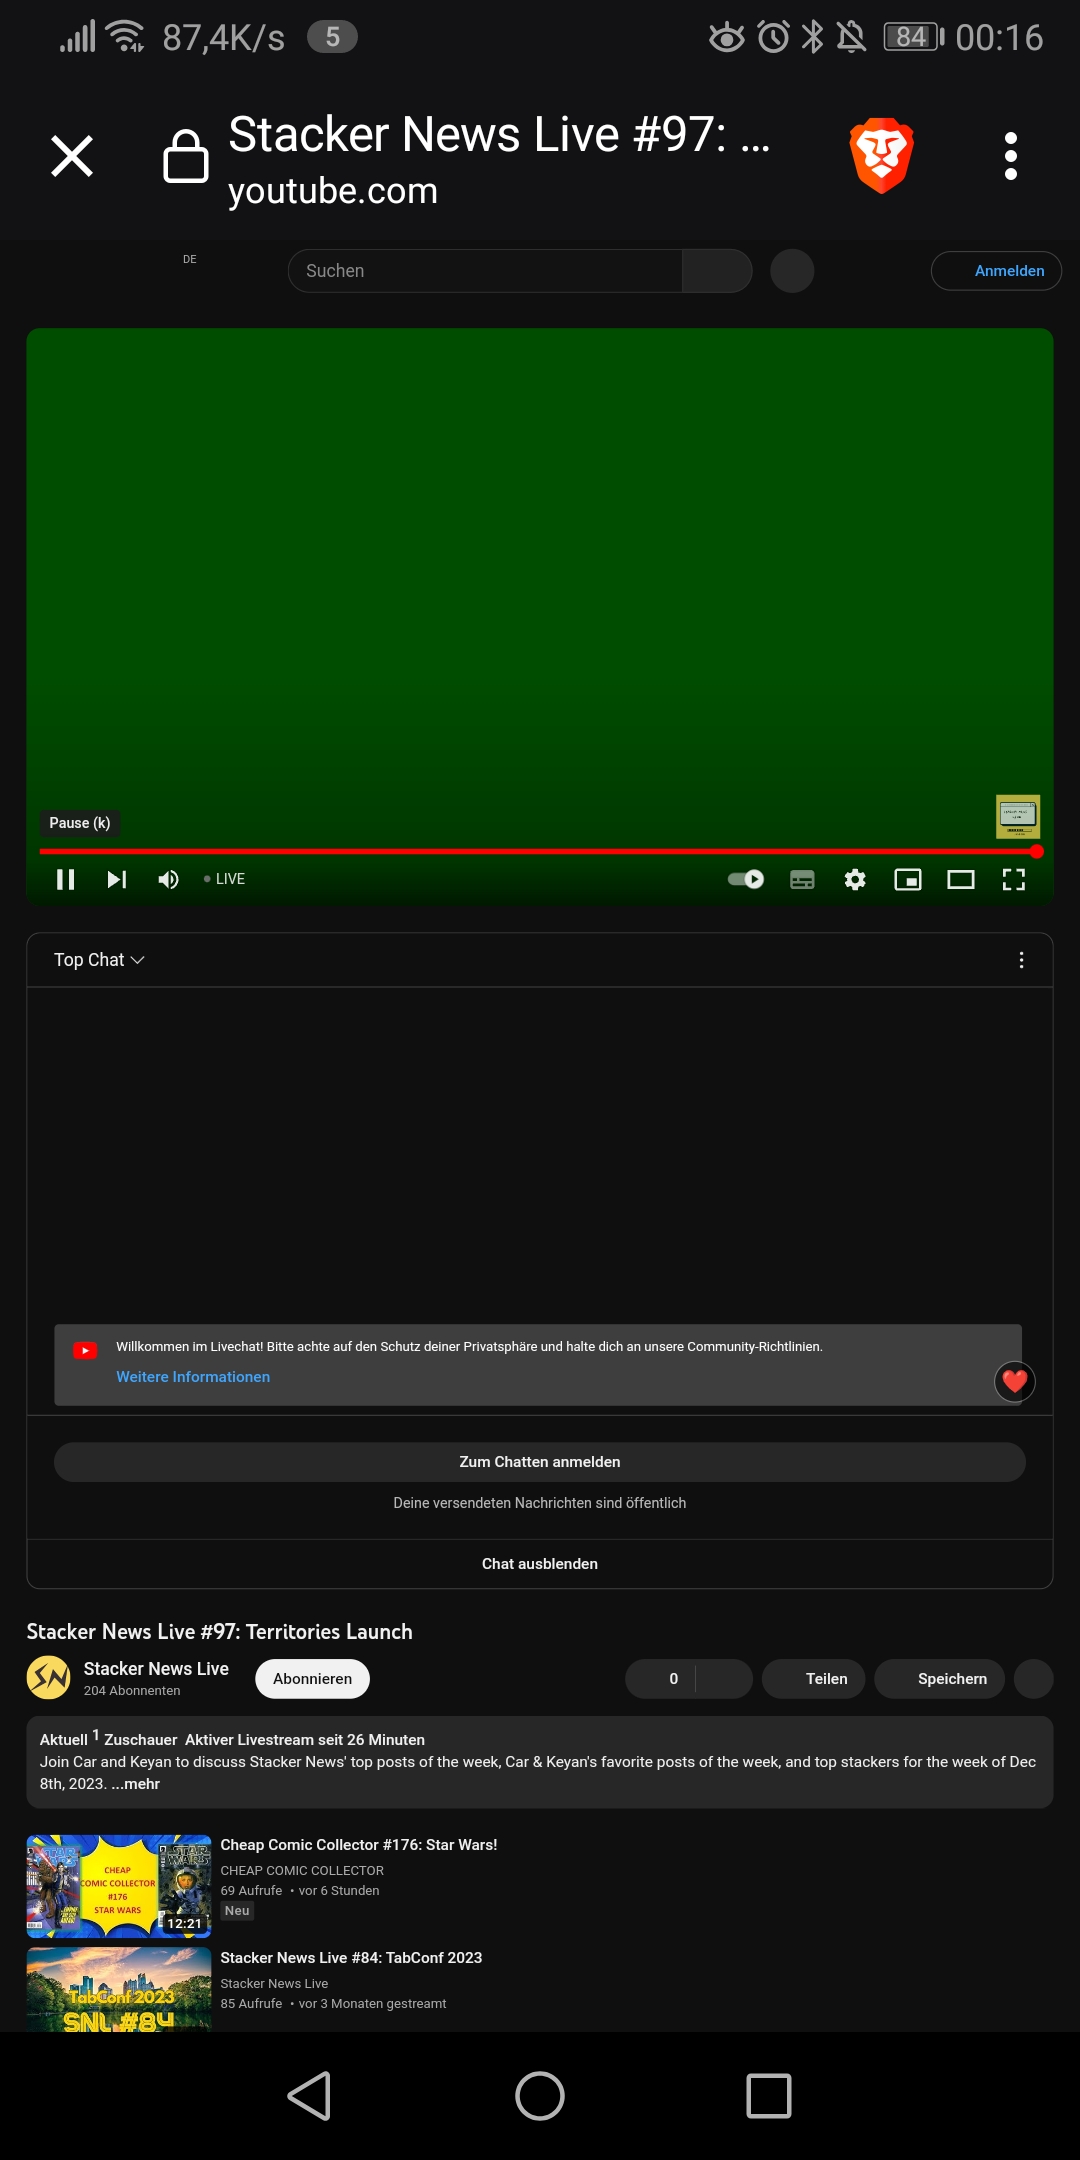Screen dimensions: 1080x2160
Task: Enter fullscreen video mode
Action: point(1014,879)
